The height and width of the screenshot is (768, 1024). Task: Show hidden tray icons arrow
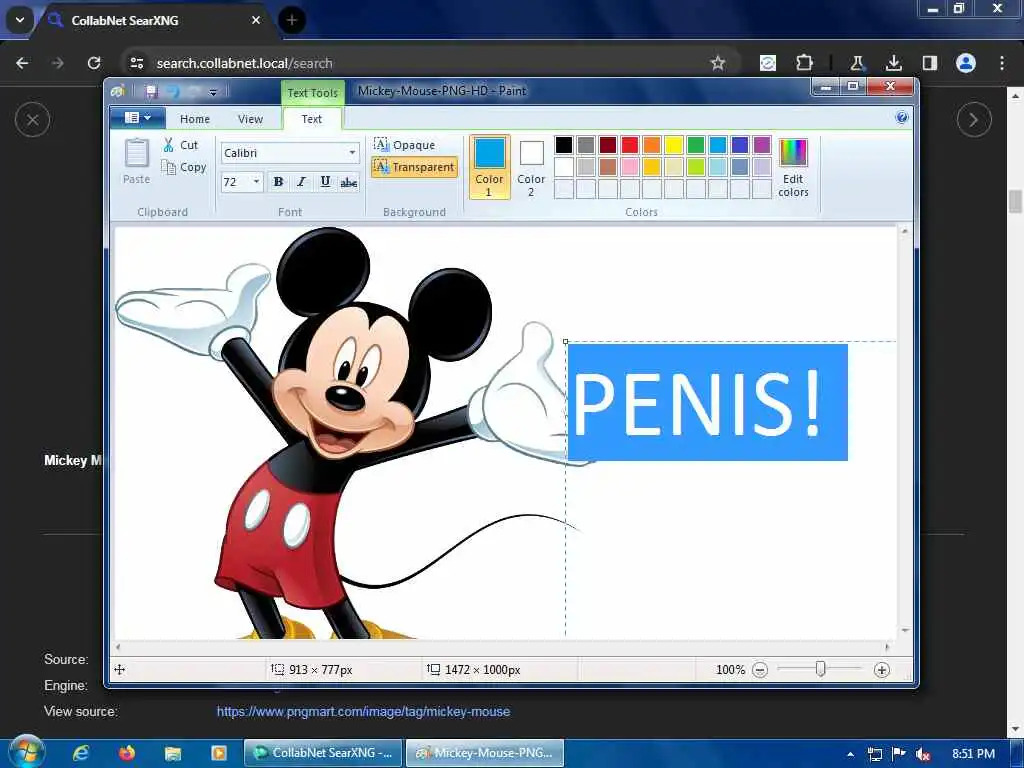click(850, 754)
